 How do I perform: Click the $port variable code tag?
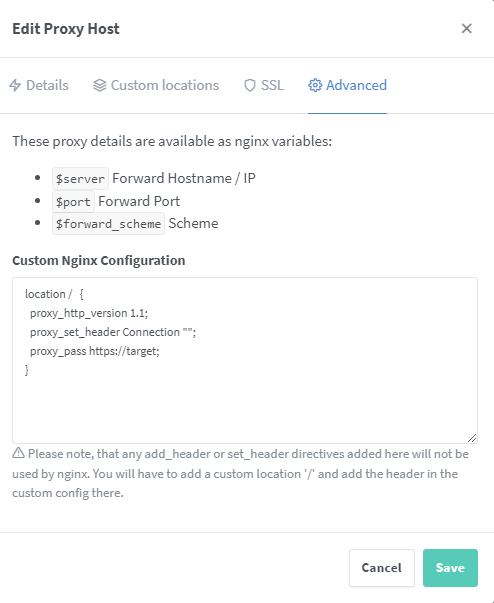point(73,201)
